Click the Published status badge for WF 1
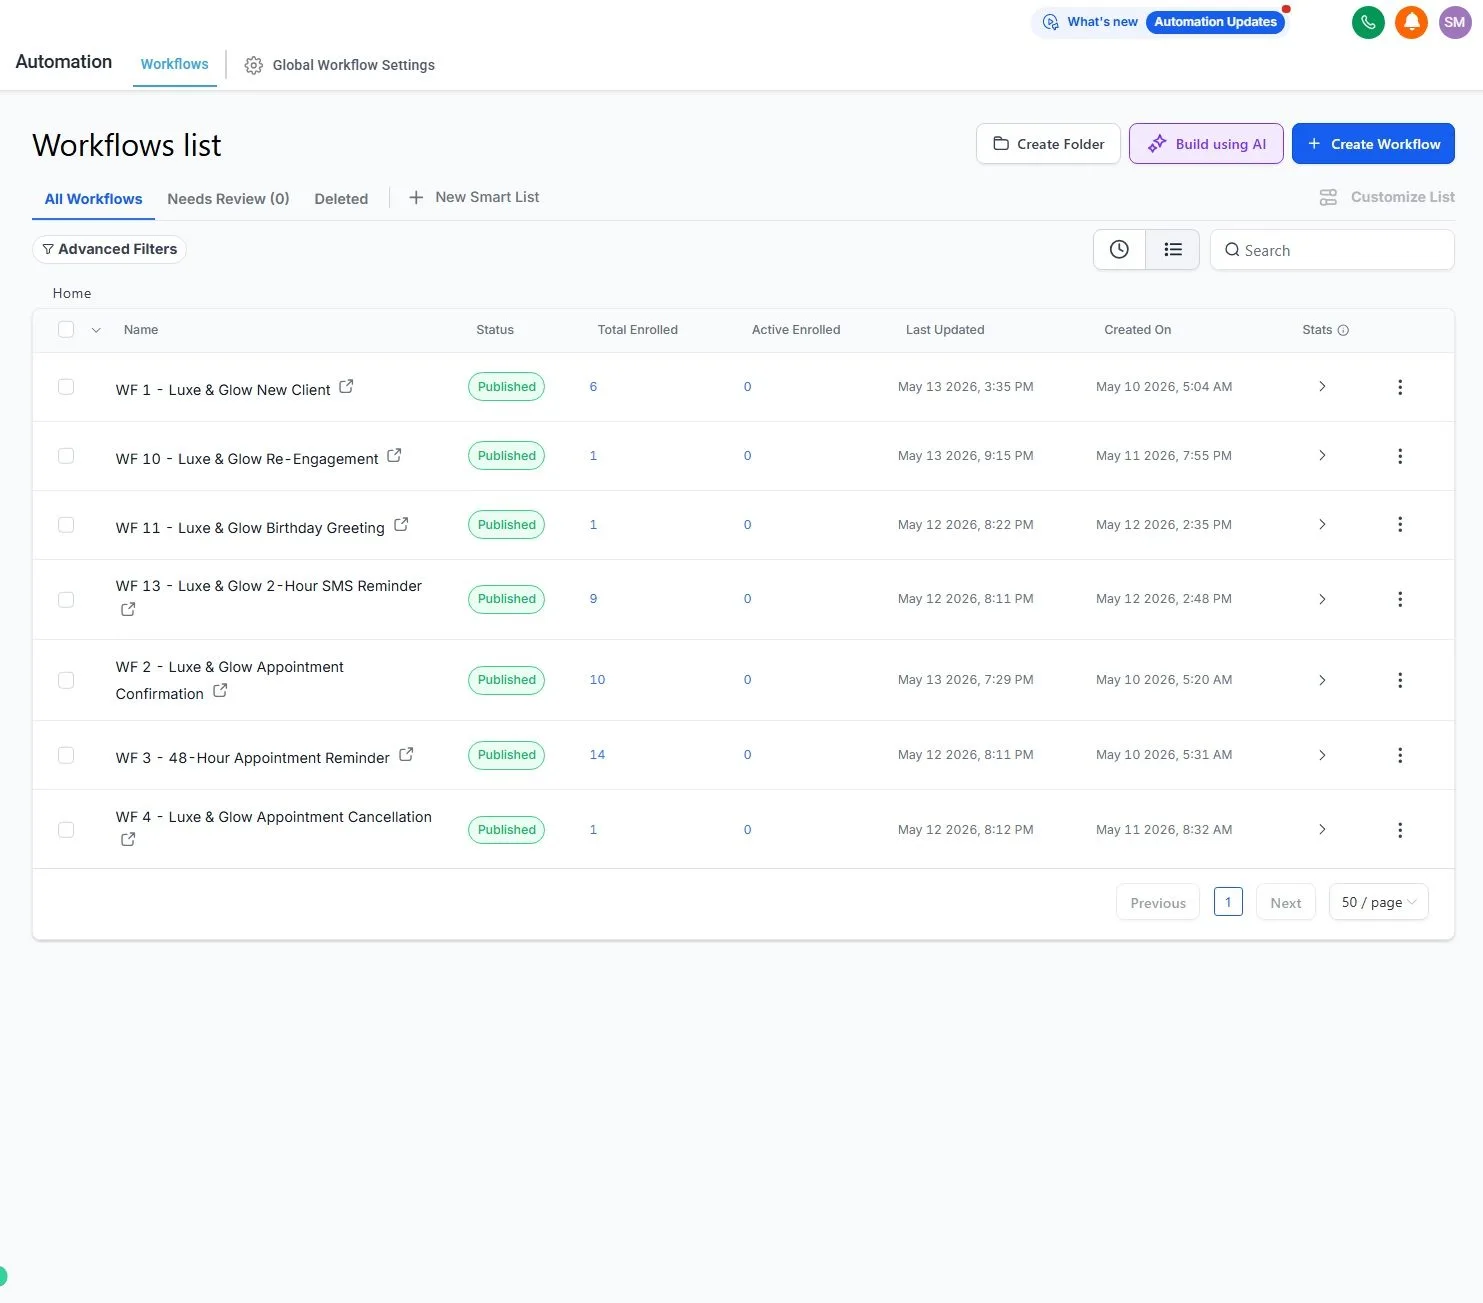 [x=506, y=387]
